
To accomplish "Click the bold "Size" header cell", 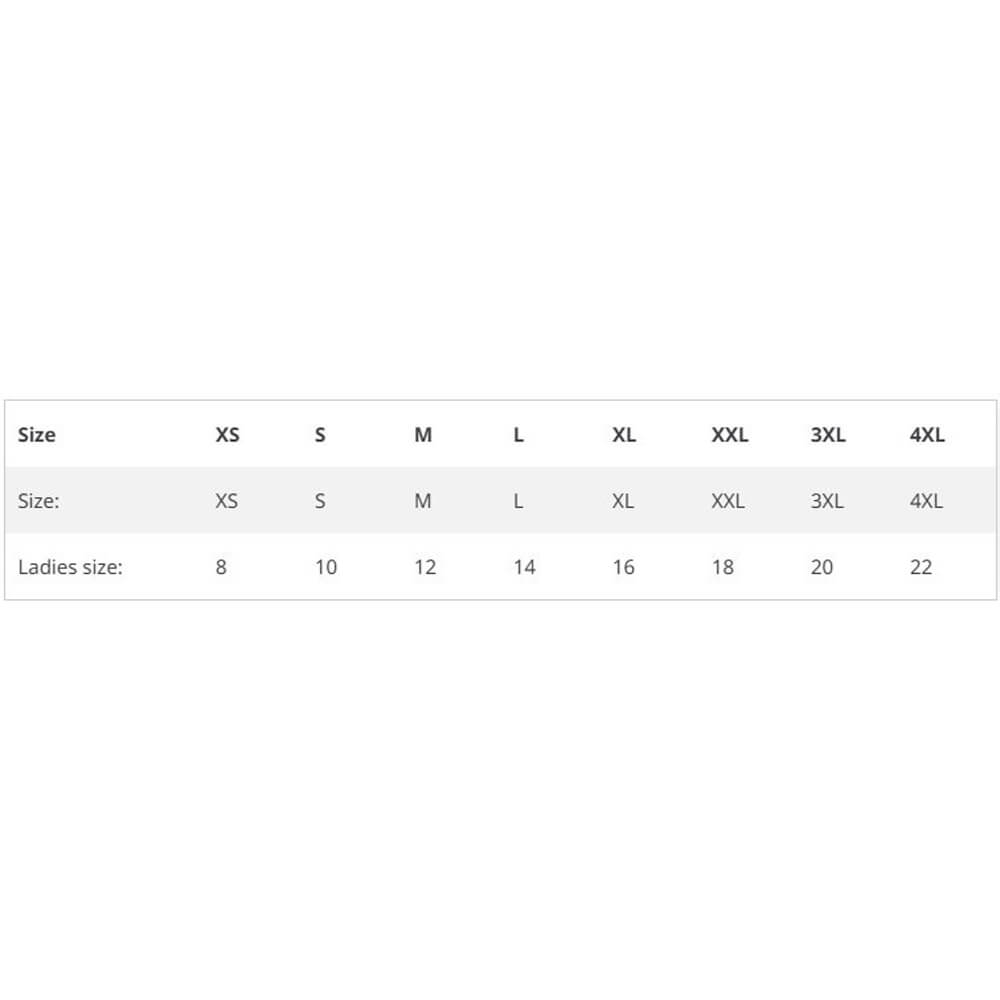I will 37,435.
